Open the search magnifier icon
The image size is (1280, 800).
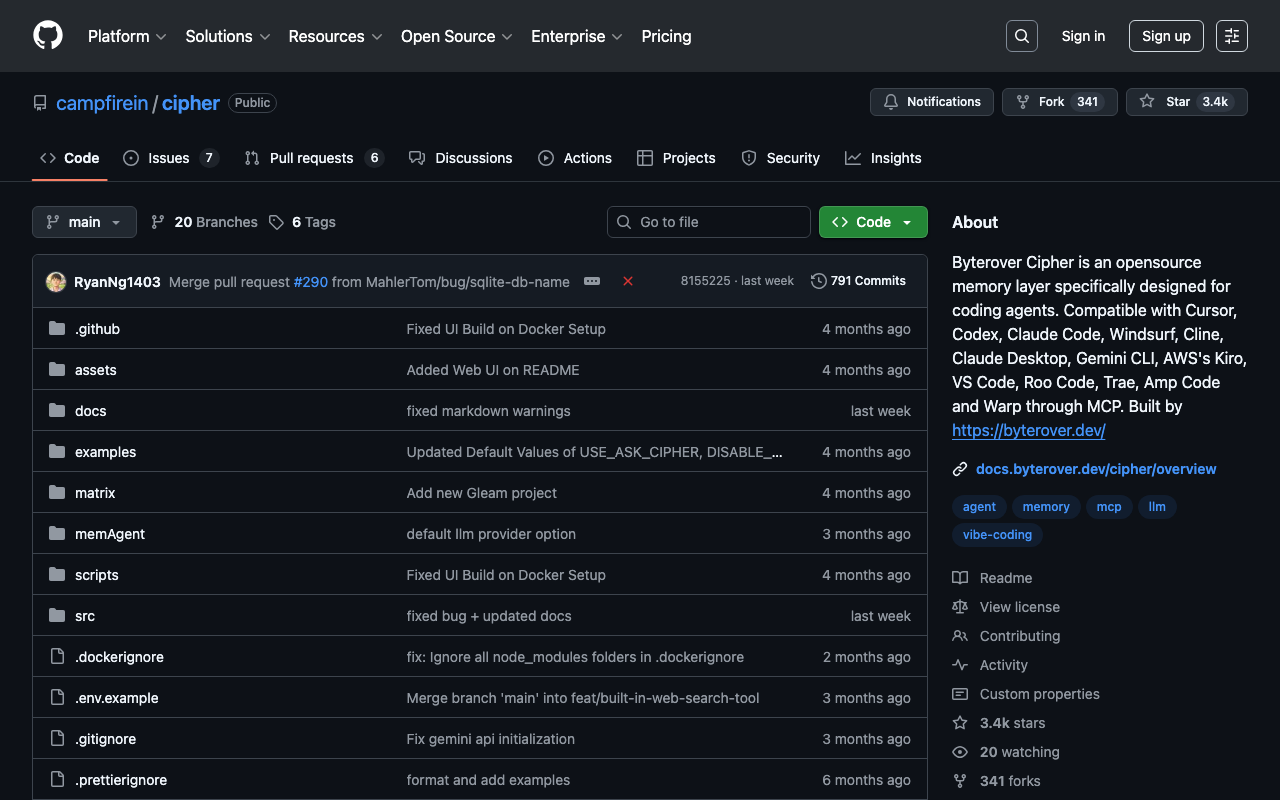click(x=1021, y=36)
